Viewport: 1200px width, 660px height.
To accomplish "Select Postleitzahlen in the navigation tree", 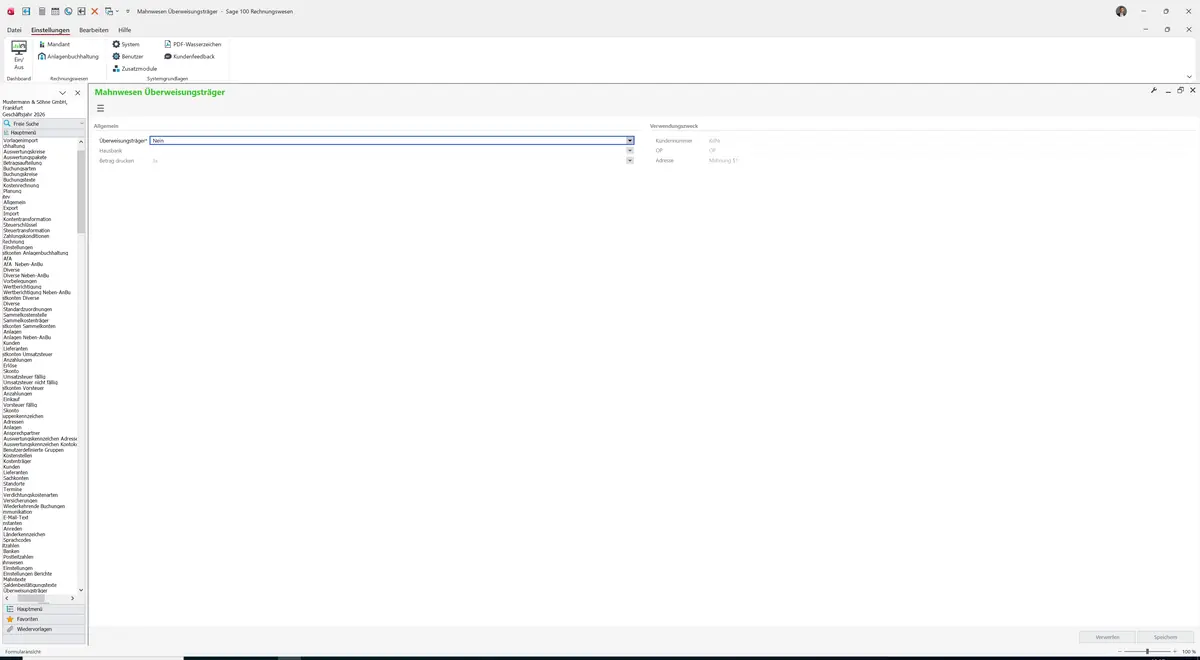I will pos(18,557).
